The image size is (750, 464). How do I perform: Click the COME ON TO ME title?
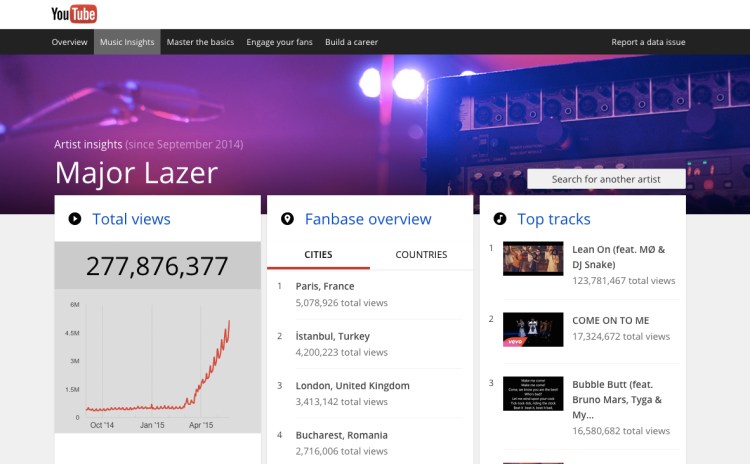click(611, 320)
